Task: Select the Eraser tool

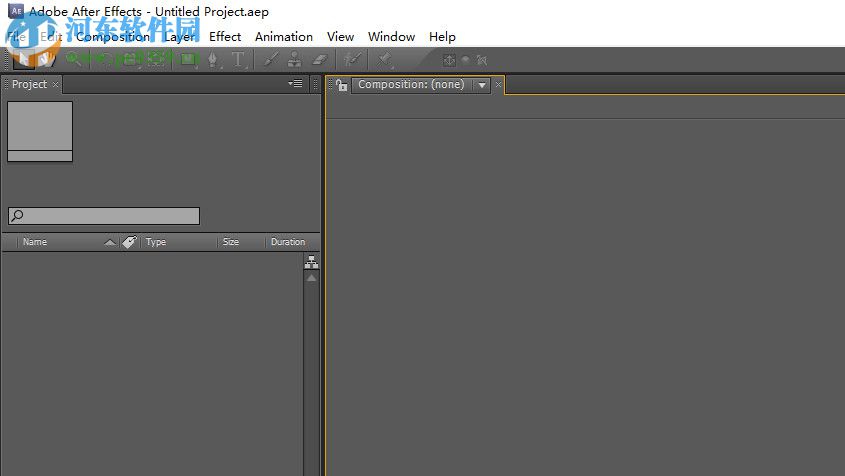Action: [320, 59]
